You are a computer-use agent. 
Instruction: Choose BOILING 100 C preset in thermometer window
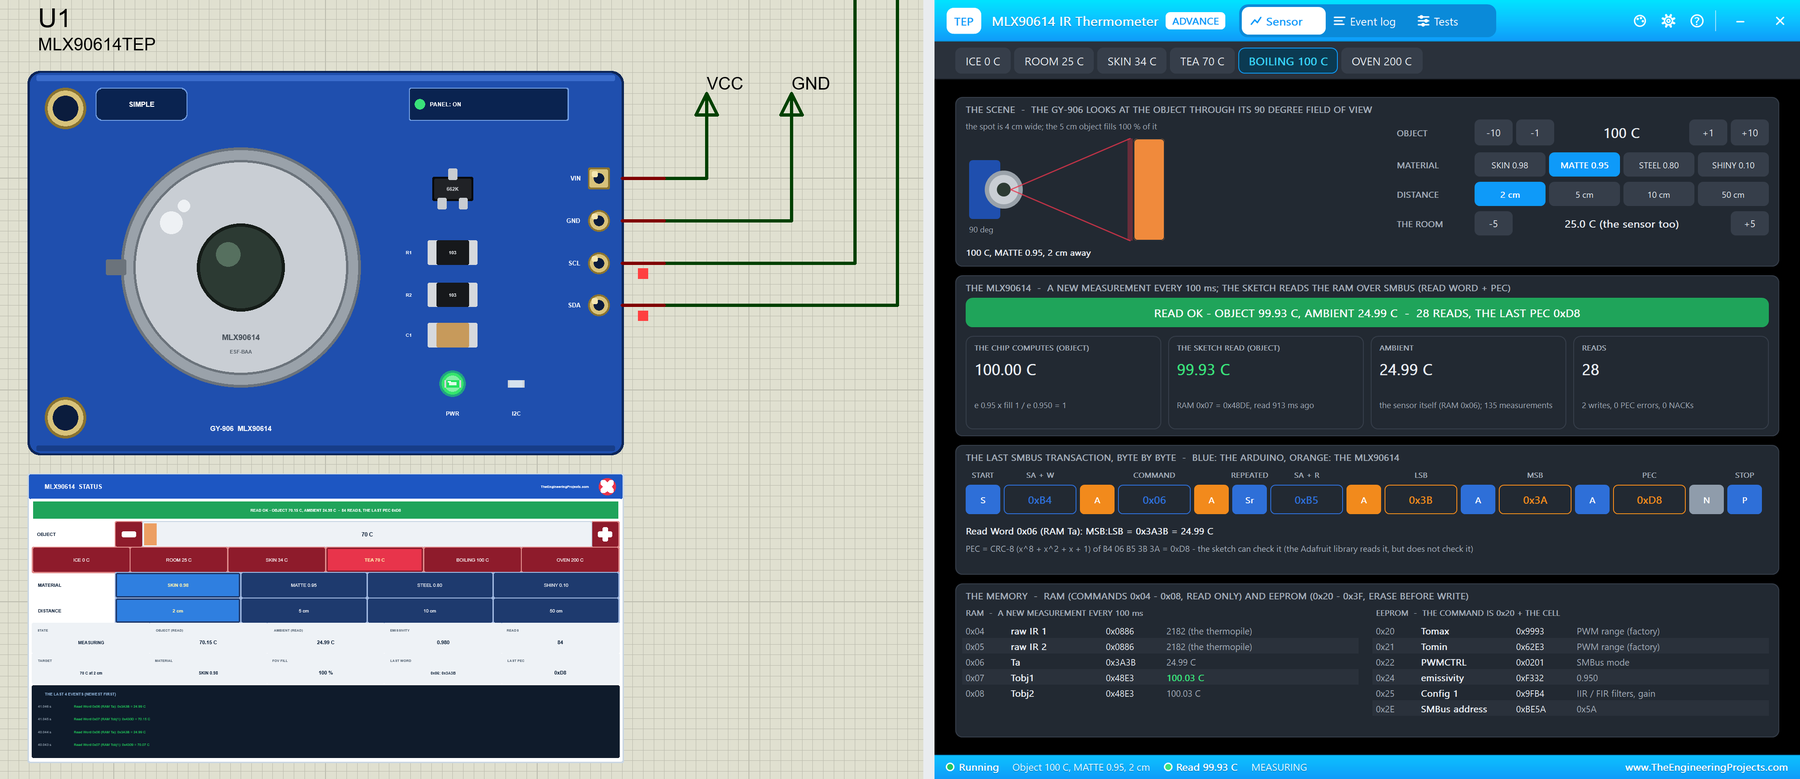(x=1288, y=61)
